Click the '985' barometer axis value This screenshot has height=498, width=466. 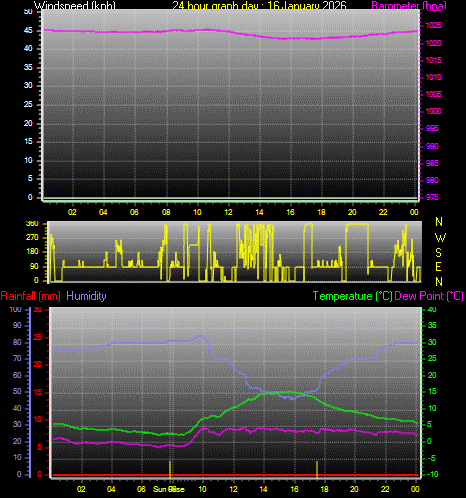(432, 163)
